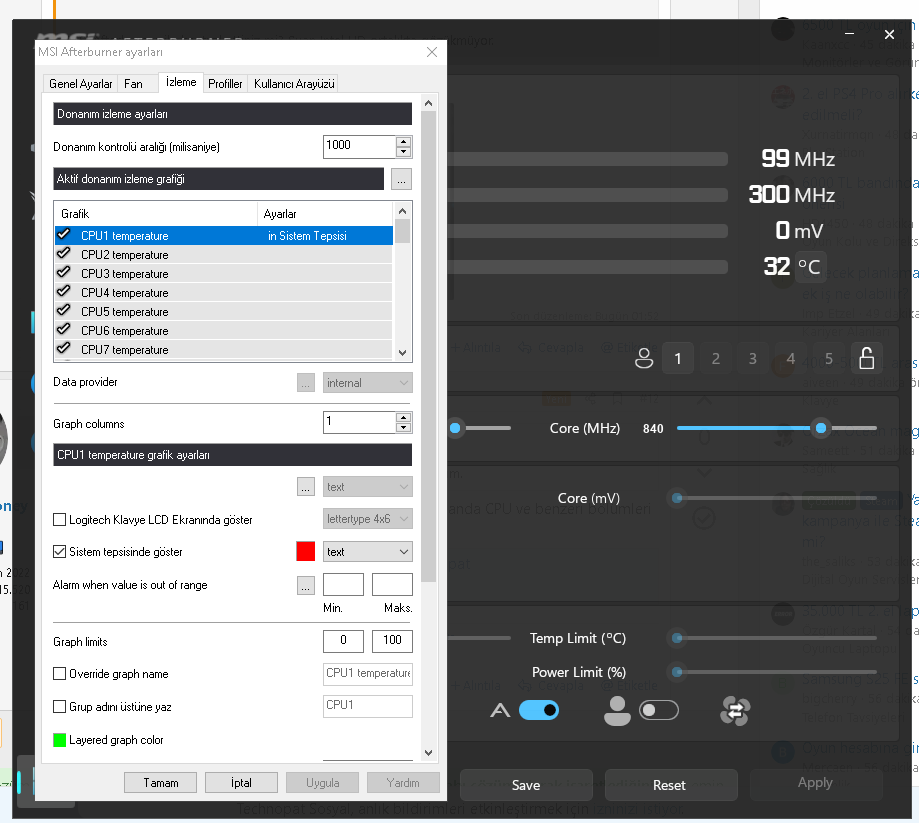Open the '...' button beside the top text dropdown
Screen dimensions: 919x823
click(x=306, y=487)
